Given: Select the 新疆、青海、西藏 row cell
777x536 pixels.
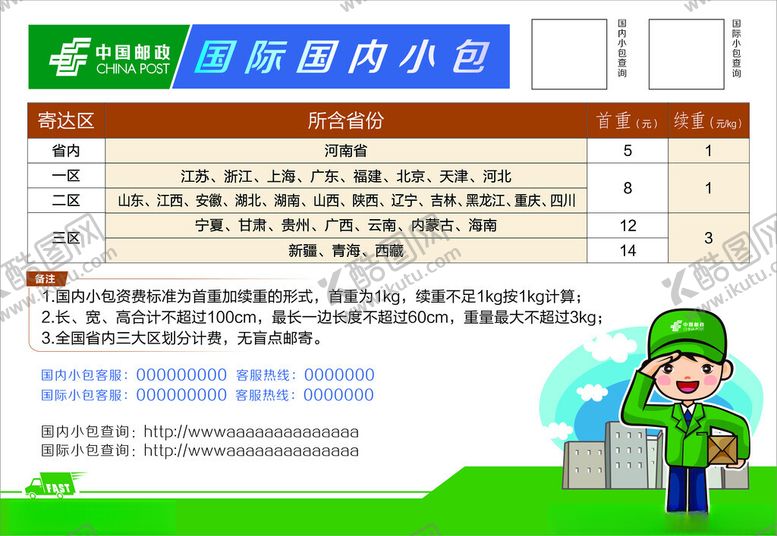Looking at the screenshot, I should 345,251.
